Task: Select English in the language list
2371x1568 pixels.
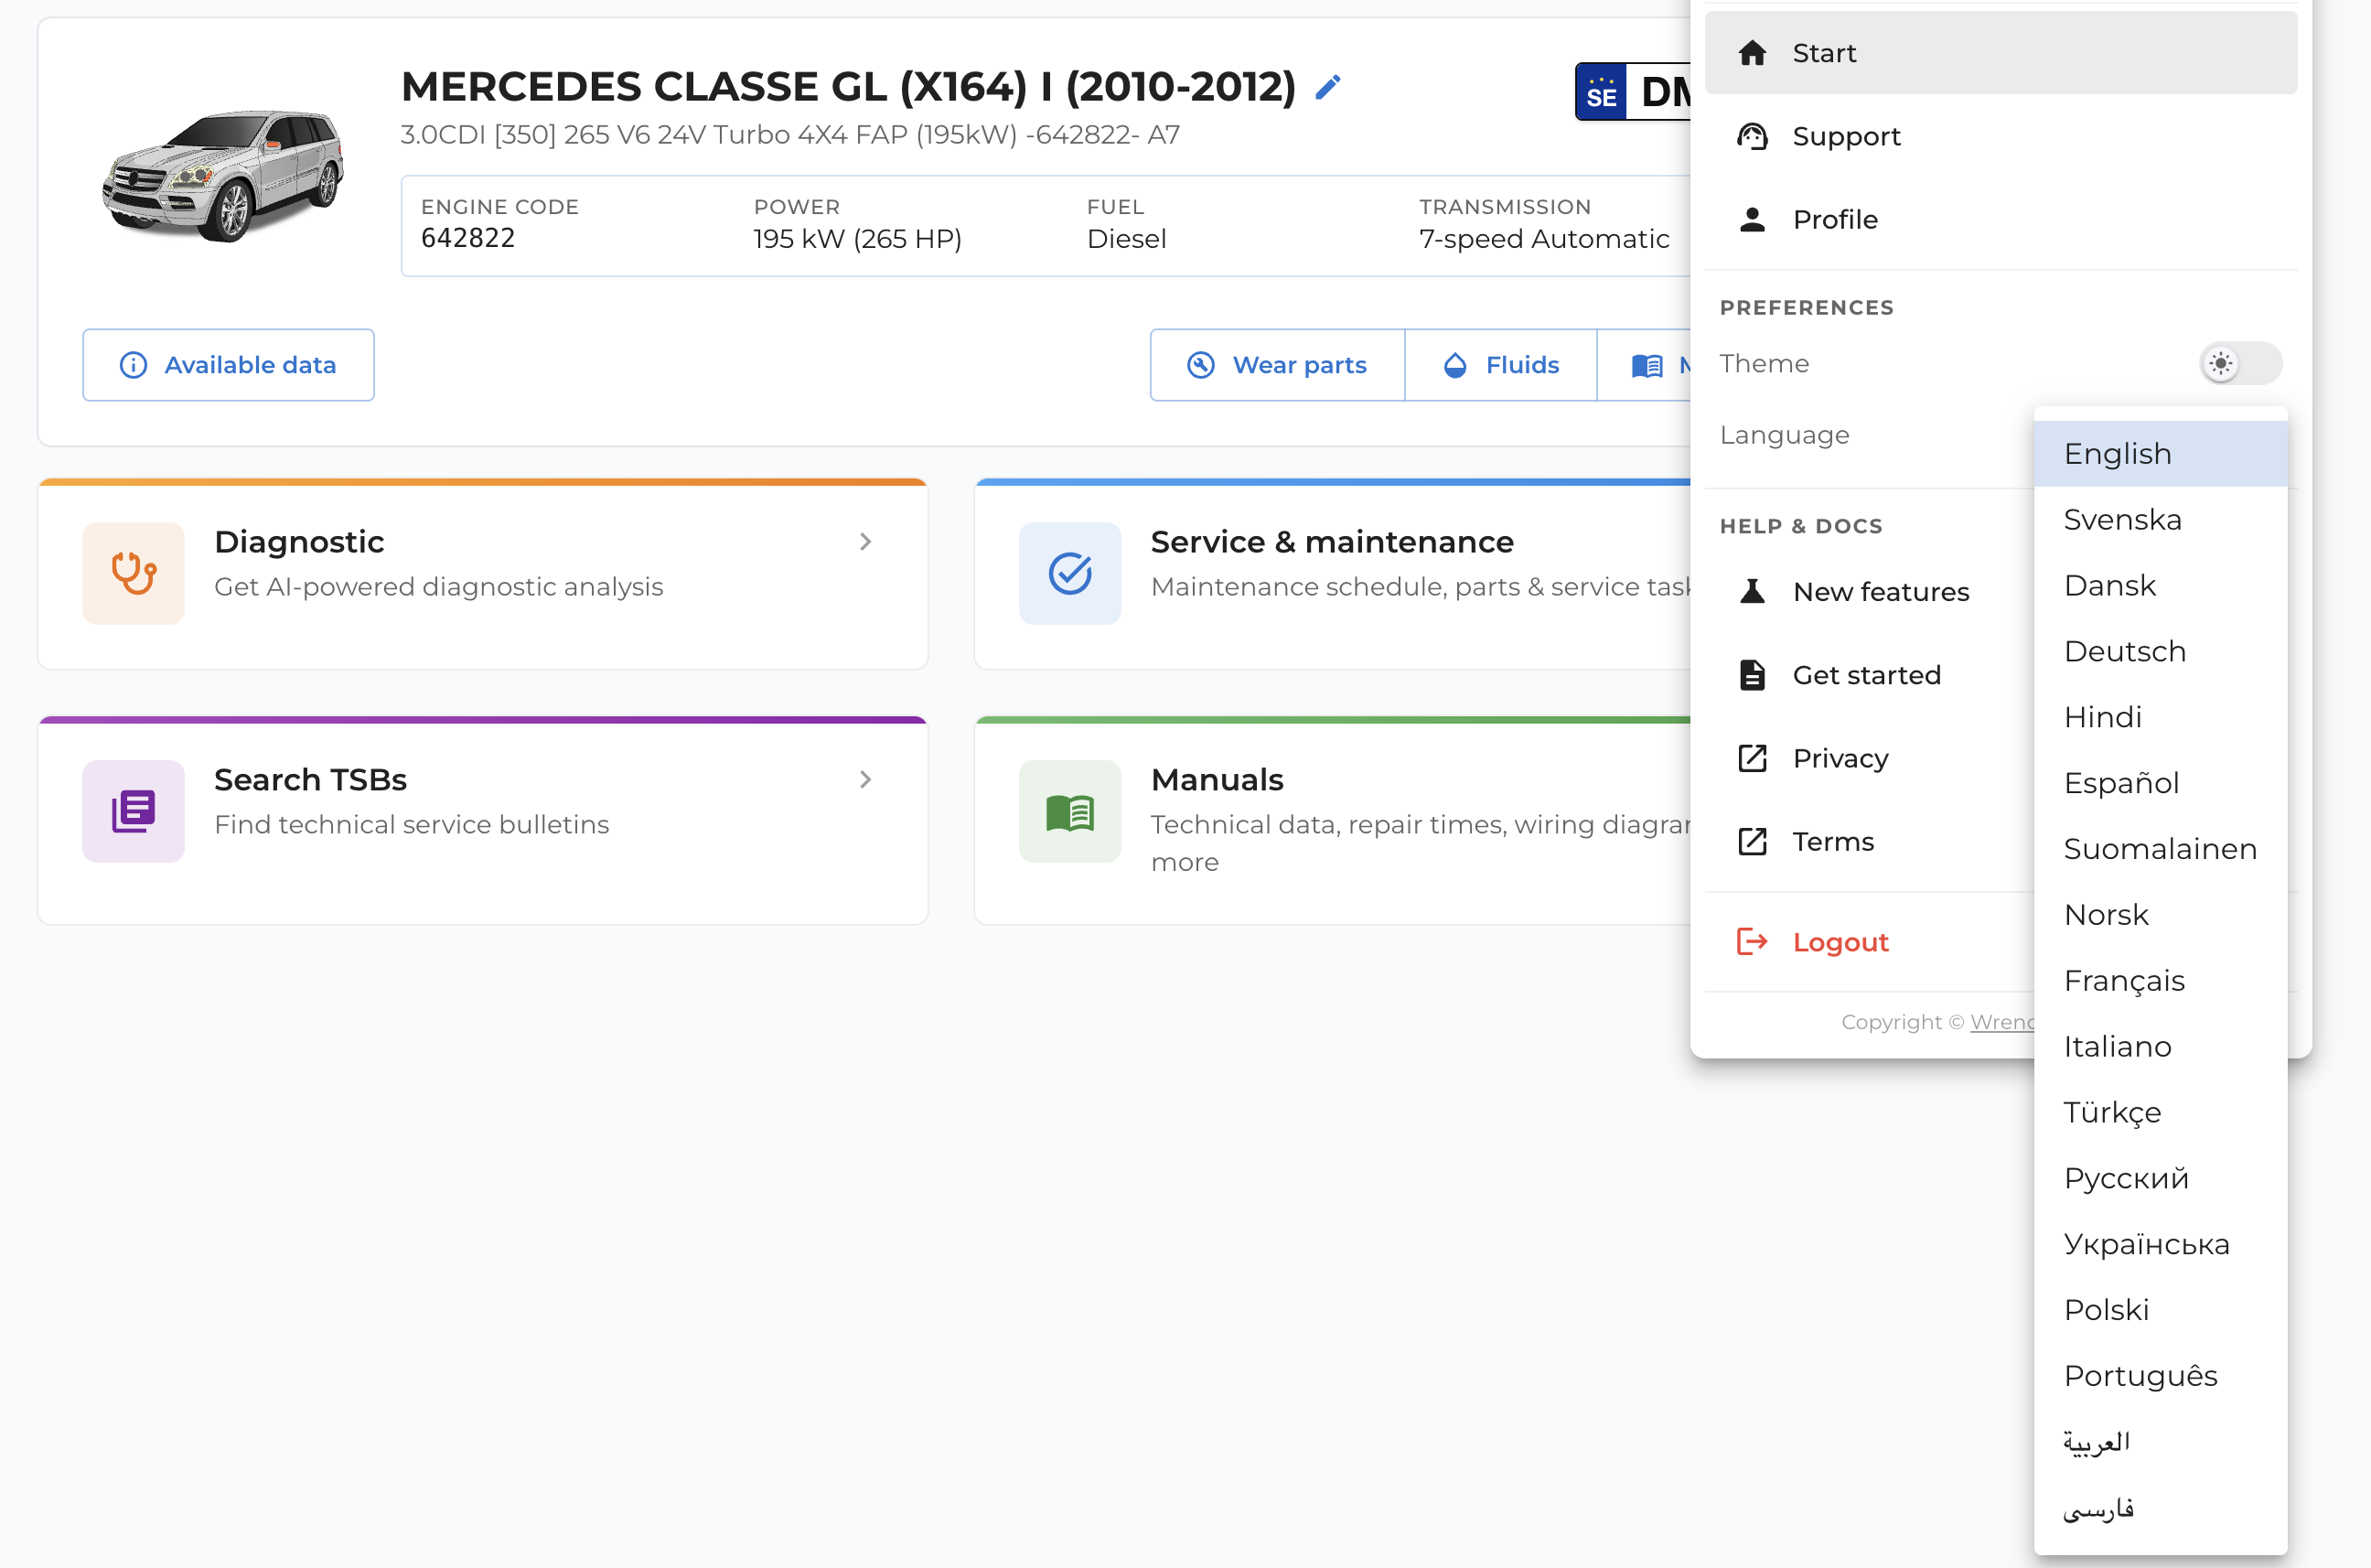Action: click(2160, 454)
